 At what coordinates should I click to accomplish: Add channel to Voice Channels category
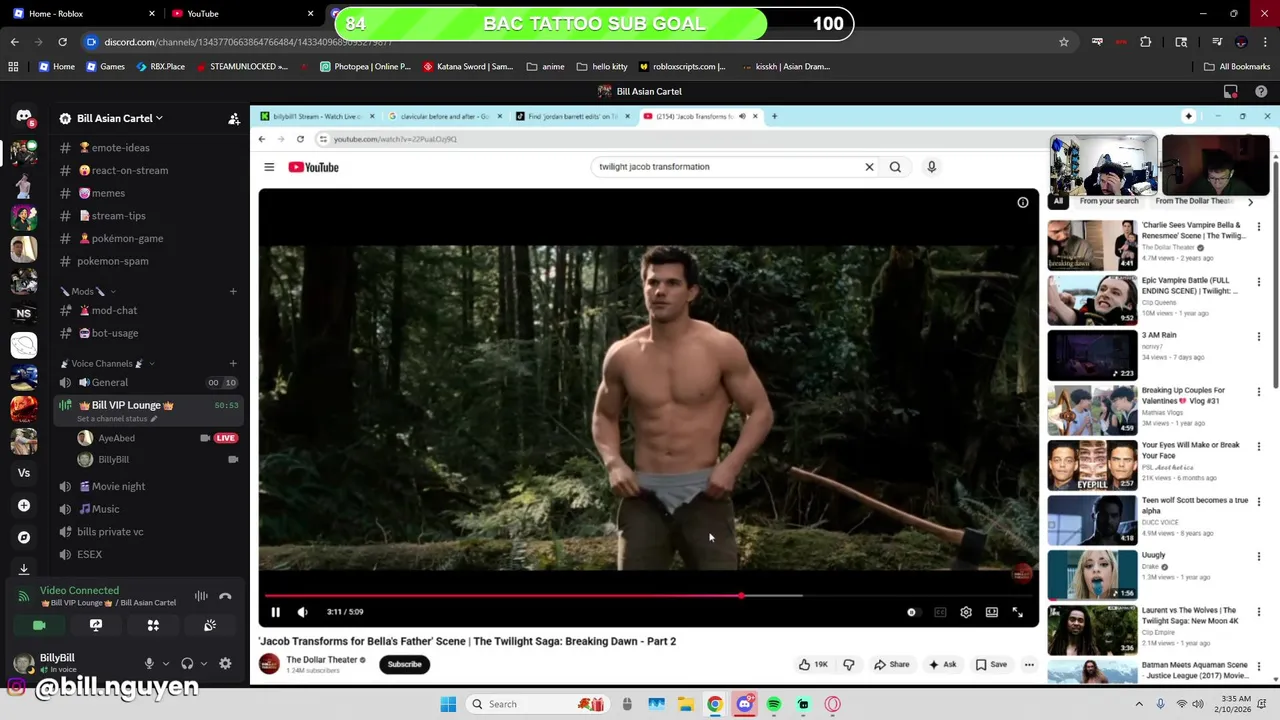click(x=233, y=363)
